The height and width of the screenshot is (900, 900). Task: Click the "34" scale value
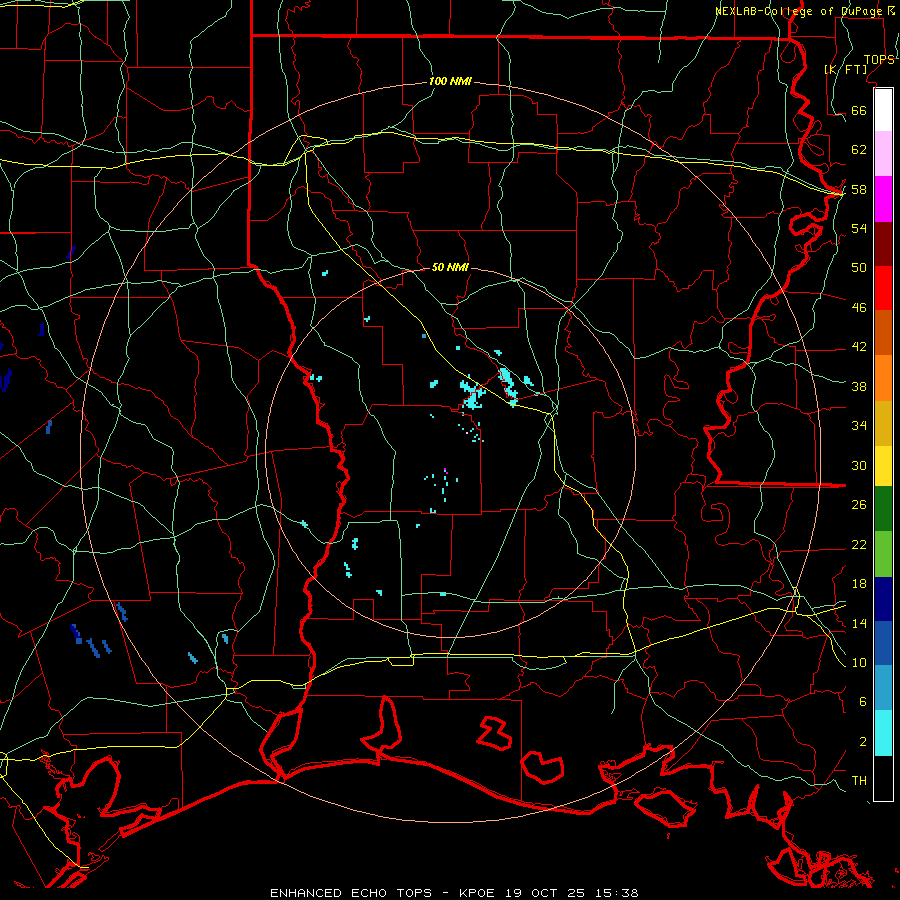pos(859,426)
